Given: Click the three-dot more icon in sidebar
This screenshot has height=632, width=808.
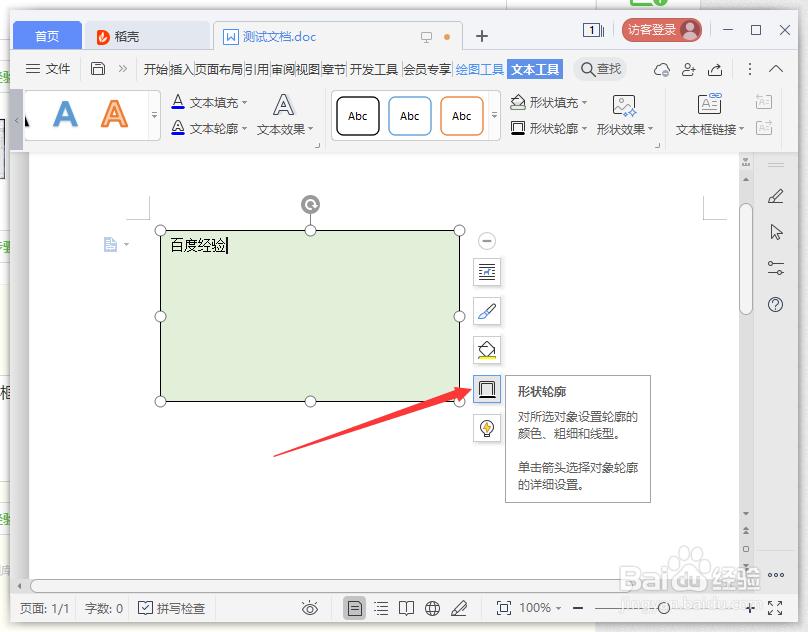Looking at the screenshot, I should tap(776, 575).
